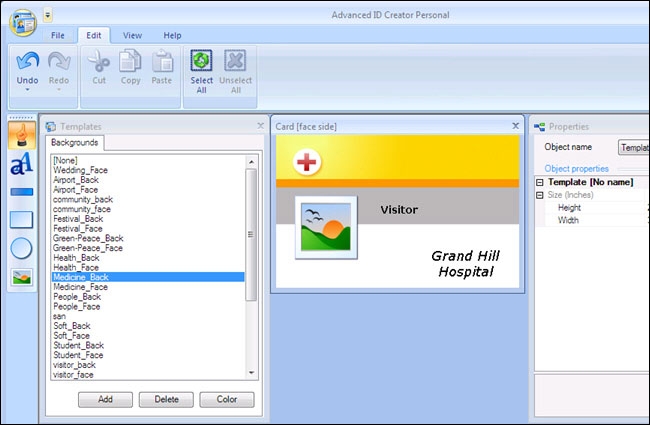Select [None] in the backgrounds list
The image size is (650, 425).
click(148, 160)
